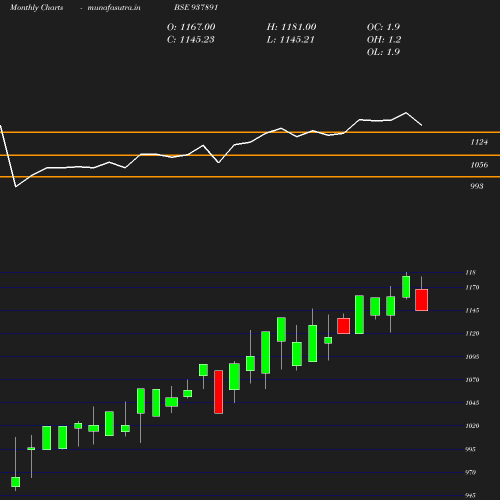
Task: Click the 1070 price axis label
Action: (x=472, y=380)
